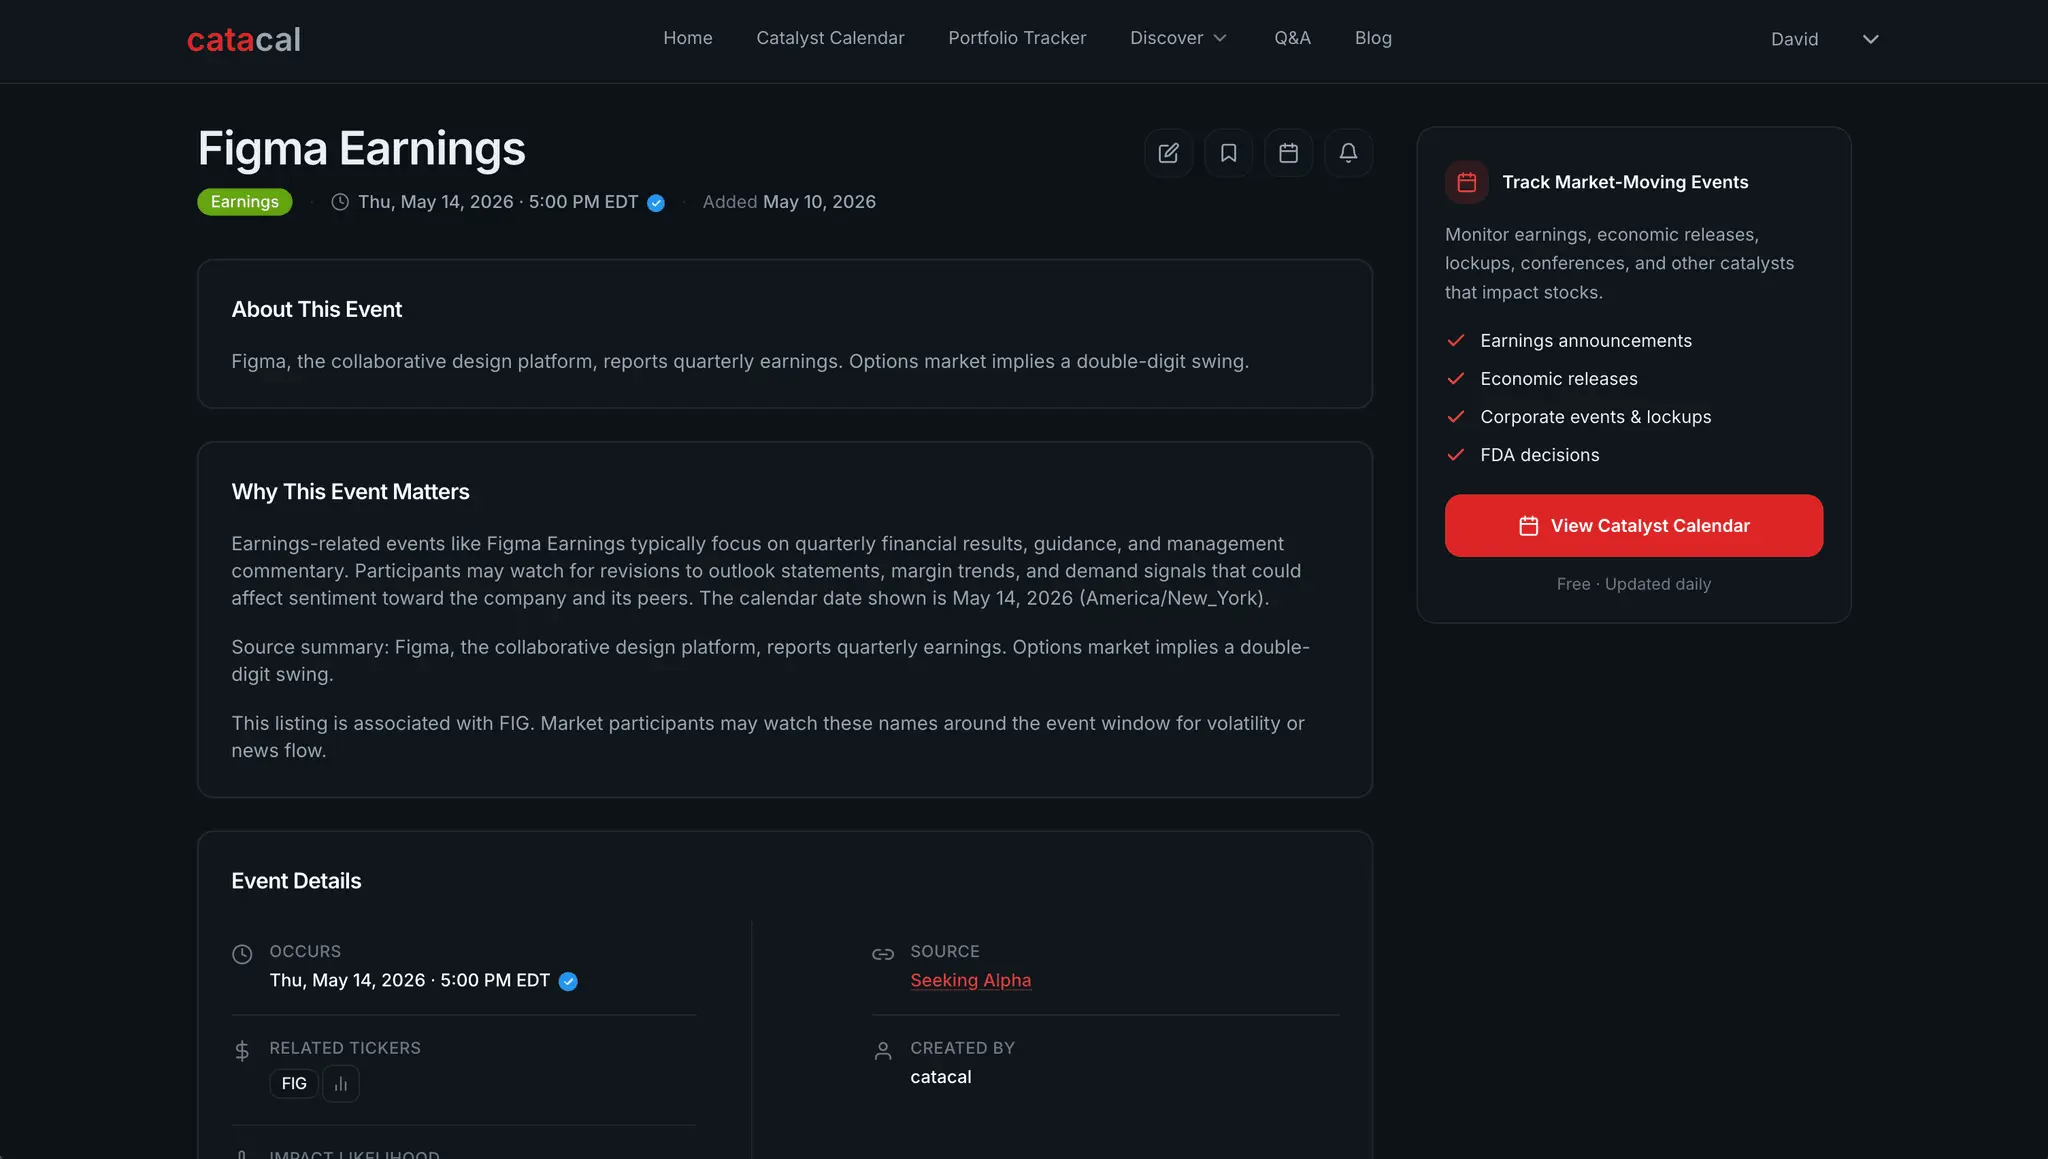
Task: Click the edit event pencil icon
Action: (1168, 153)
